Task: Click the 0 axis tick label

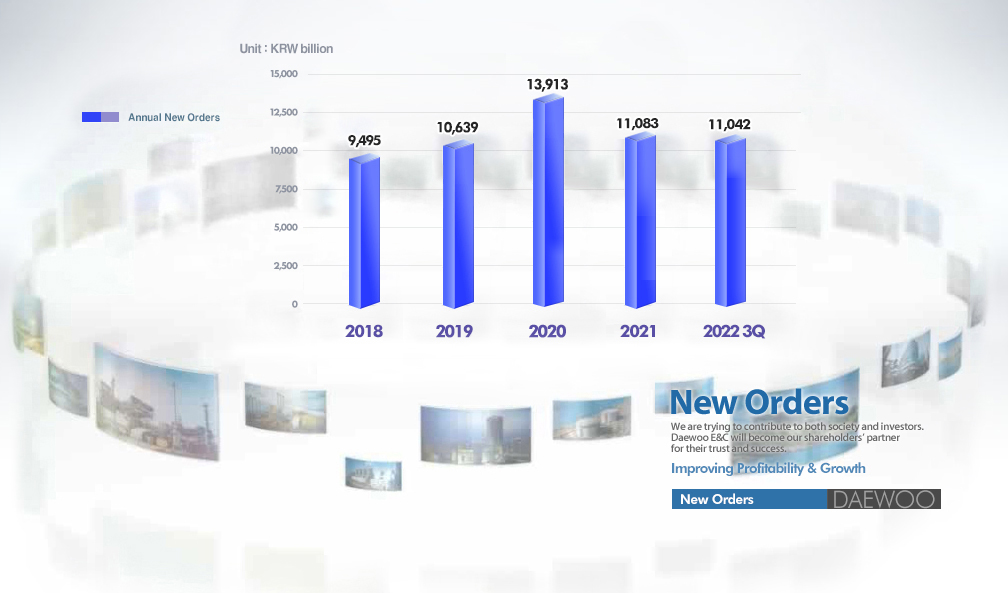Action: pyautogui.click(x=295, y=304)
